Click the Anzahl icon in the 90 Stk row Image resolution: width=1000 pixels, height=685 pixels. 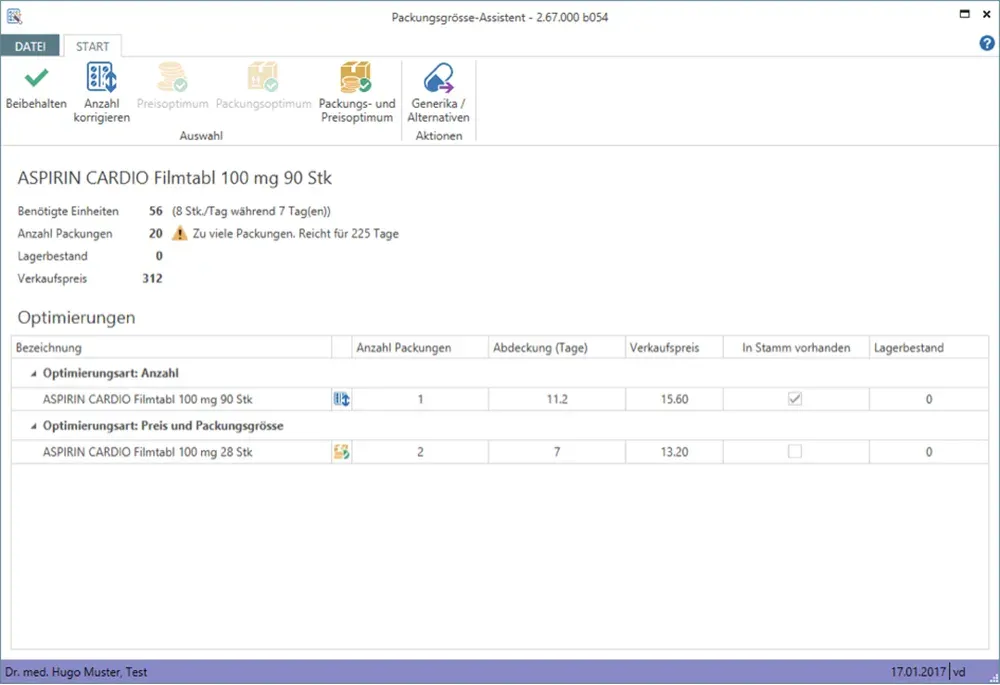(342, 399)
